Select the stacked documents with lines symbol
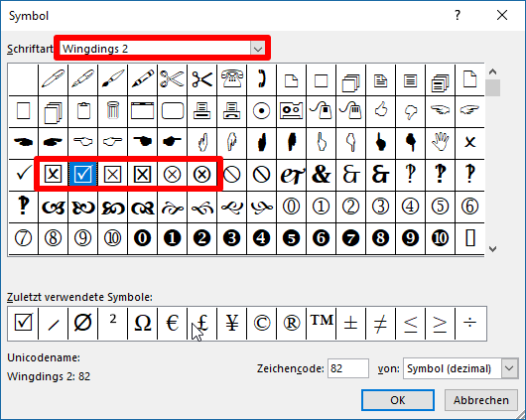526x420 pixels. click(440, 80)
